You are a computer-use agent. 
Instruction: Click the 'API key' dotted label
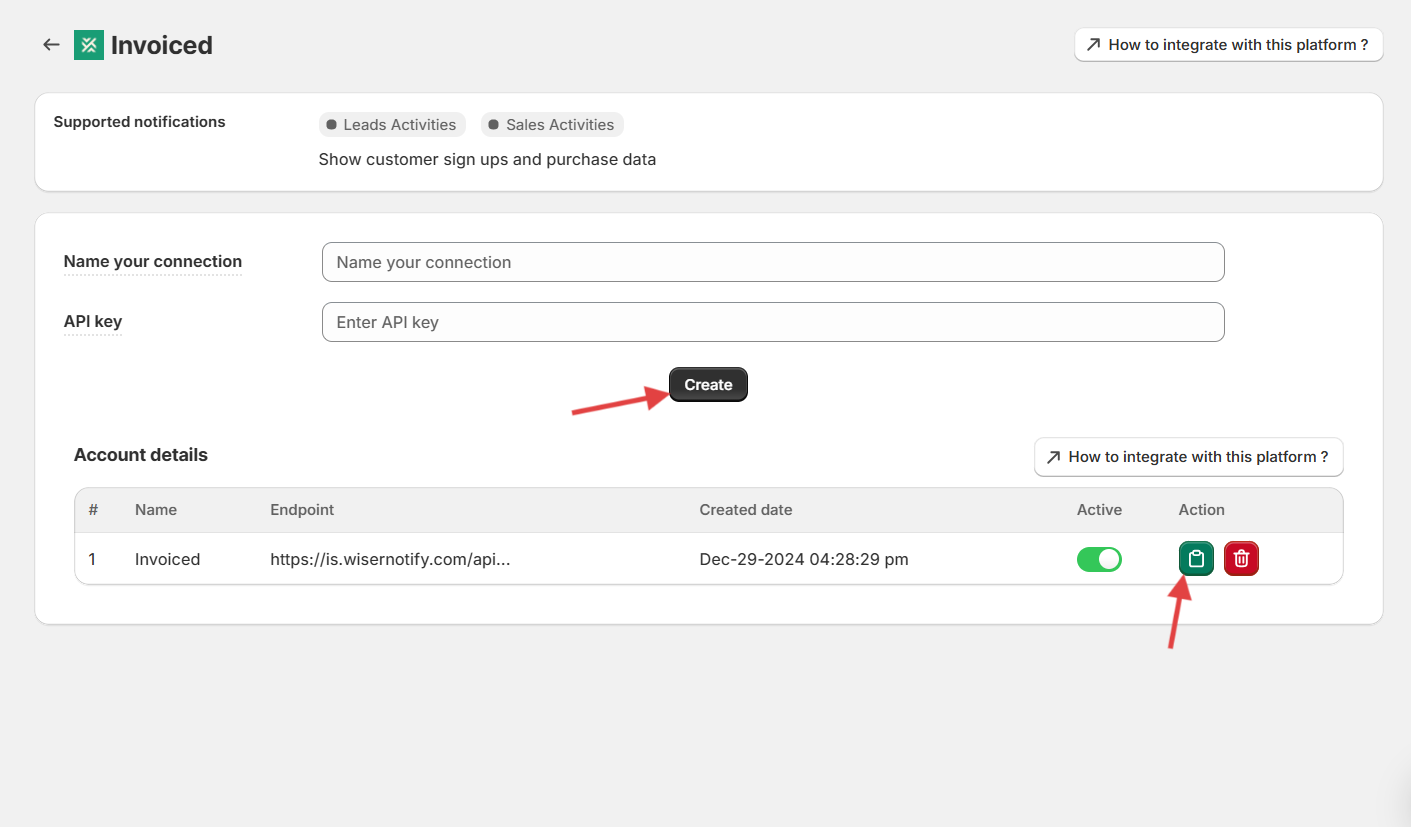tap(93, 322)
